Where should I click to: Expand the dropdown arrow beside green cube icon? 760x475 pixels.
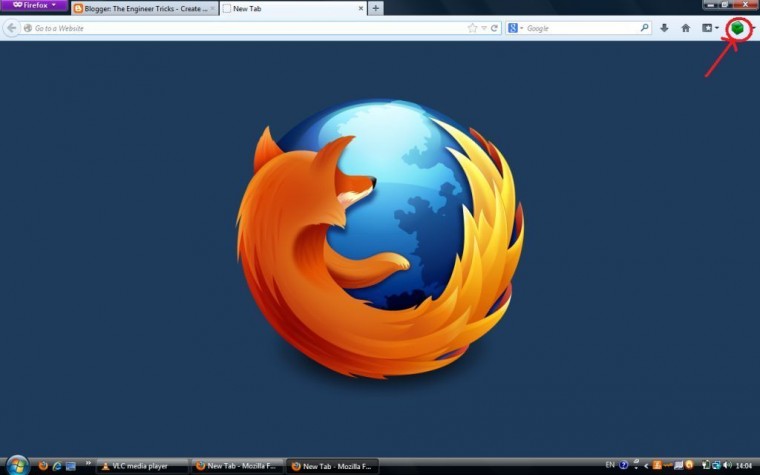(x=754, y=28)
